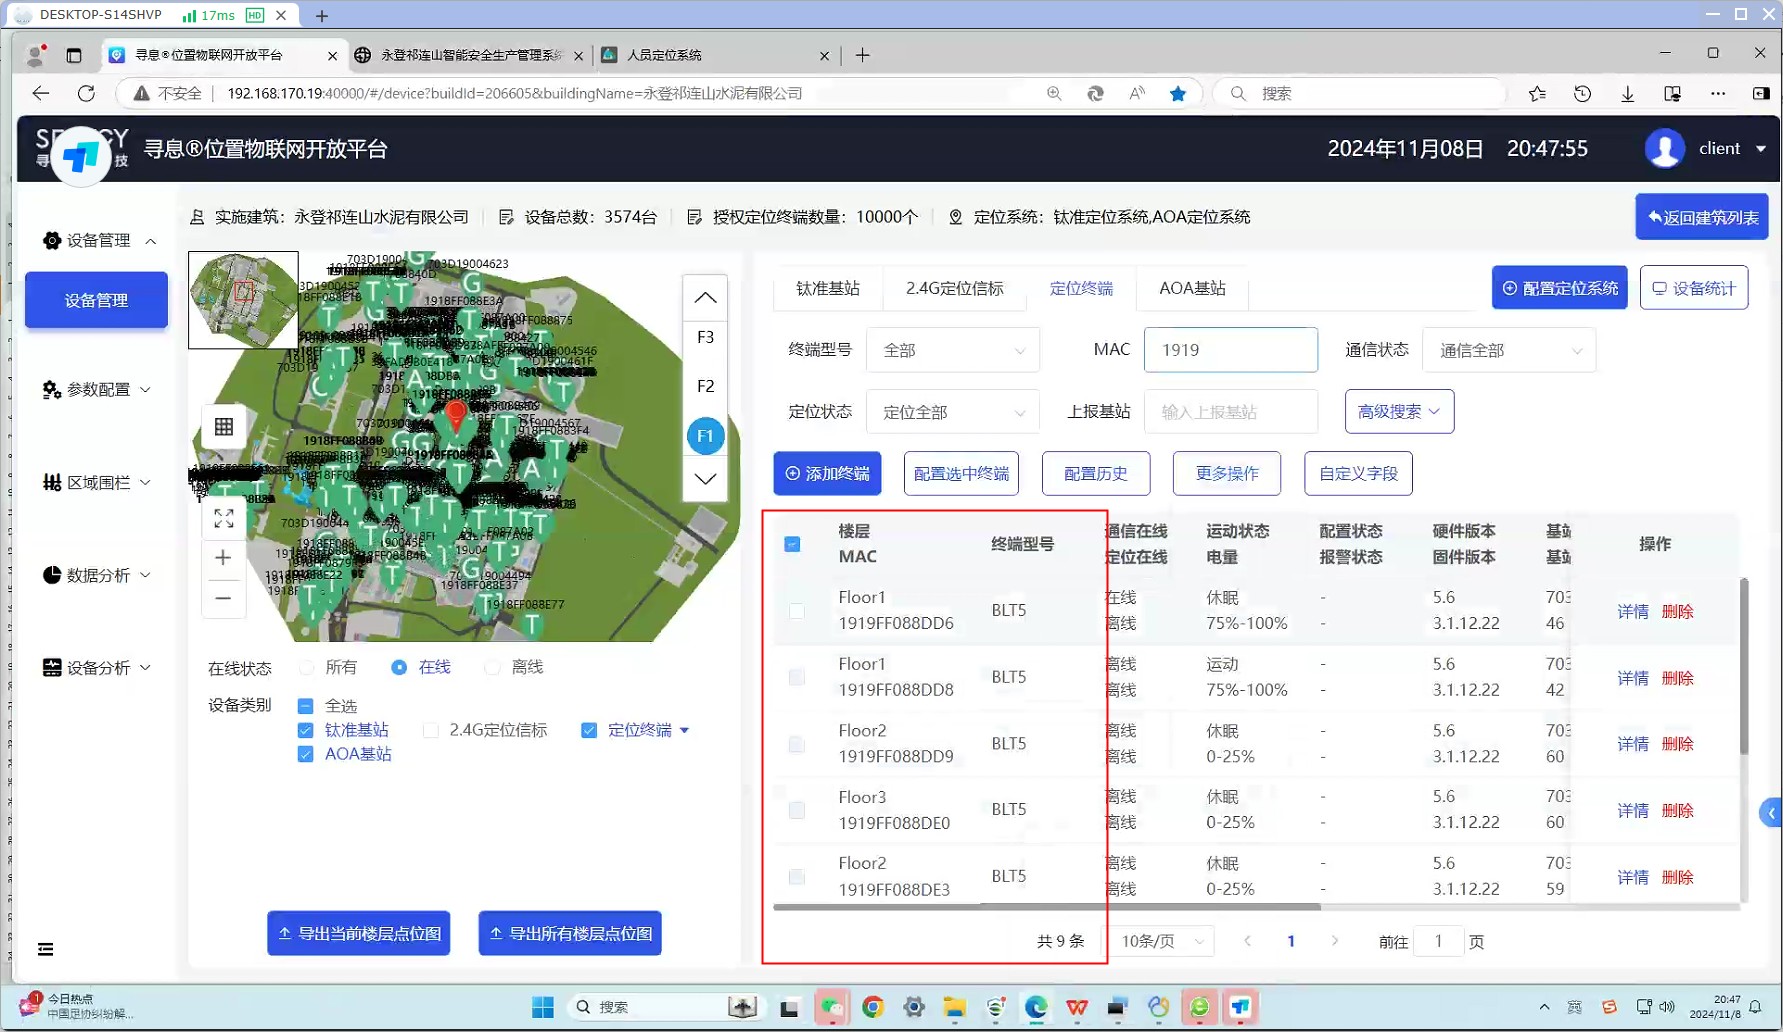Select floor F2 on the floor slider
The height and width of the screenshot is (1032, 1783).
coord(705,386)
